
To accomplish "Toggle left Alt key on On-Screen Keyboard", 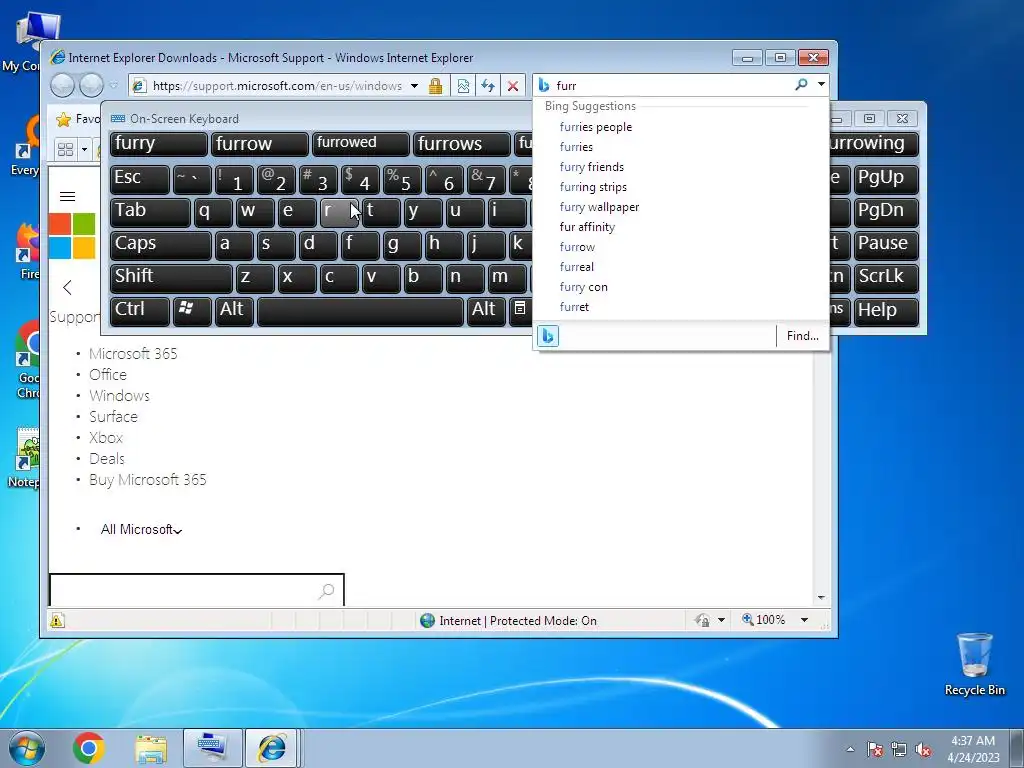I will (x=234, y=310).
